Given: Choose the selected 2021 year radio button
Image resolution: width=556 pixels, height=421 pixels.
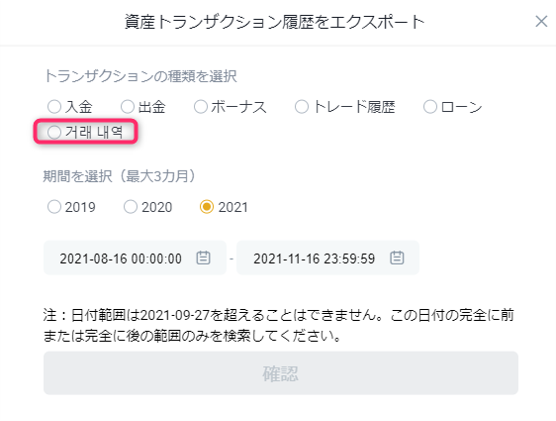Looking at the screenshot, I should 207,207.
